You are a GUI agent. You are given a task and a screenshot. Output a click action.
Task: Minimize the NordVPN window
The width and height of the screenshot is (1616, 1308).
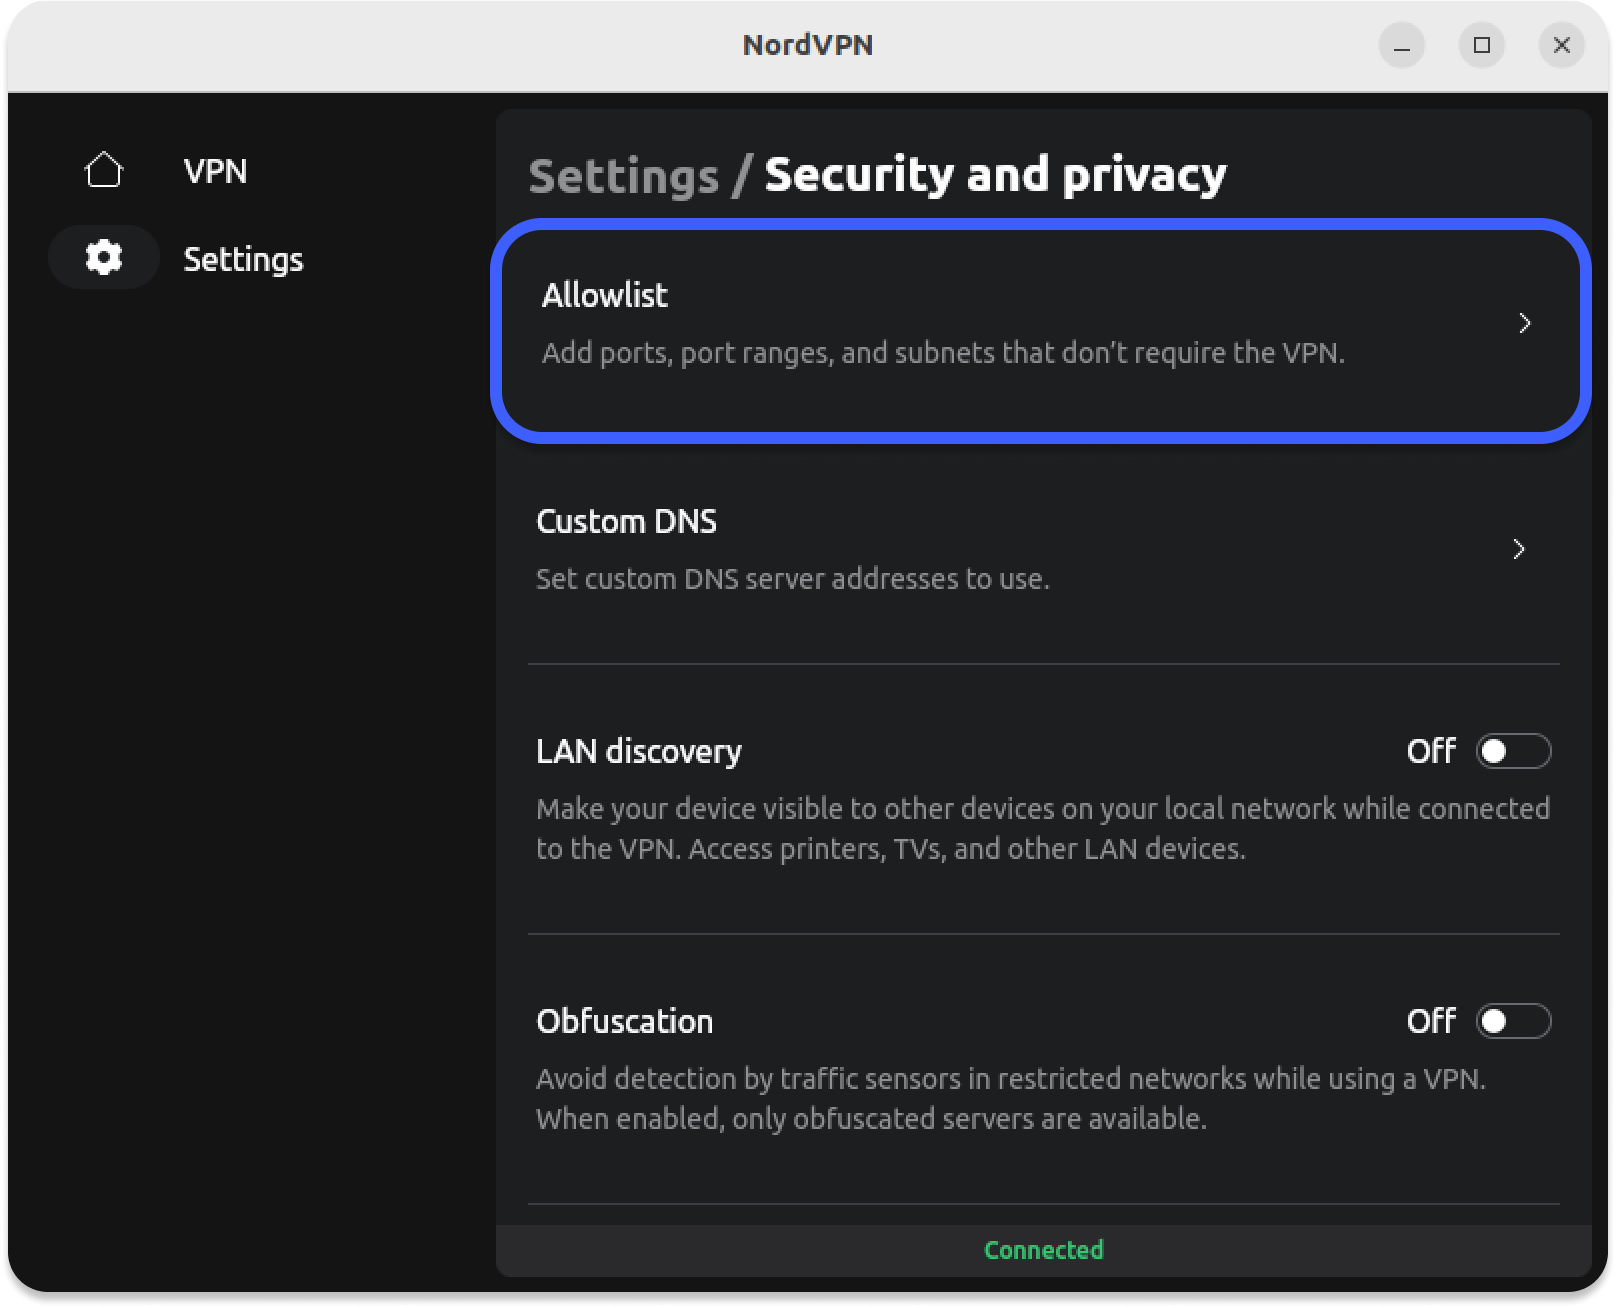(x=1402, y=46)
